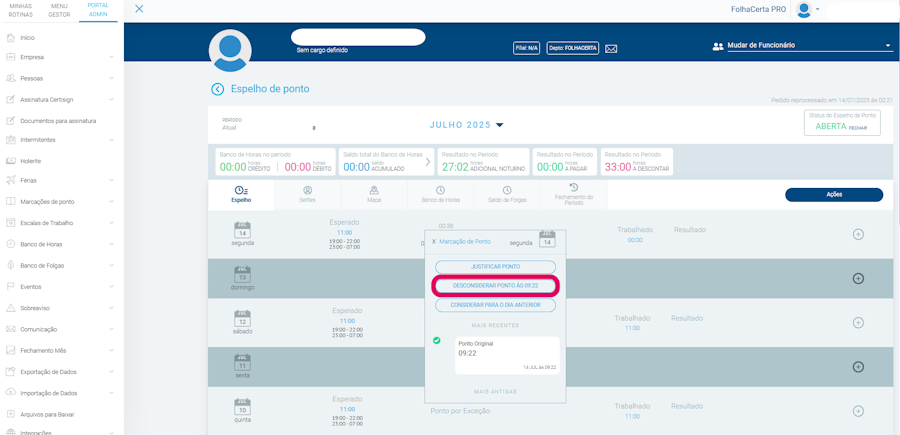Screen dimensions: 900x435
Task: Click the envelope icon next to Depto FOLHACERTA
Action: pos(611,49)
